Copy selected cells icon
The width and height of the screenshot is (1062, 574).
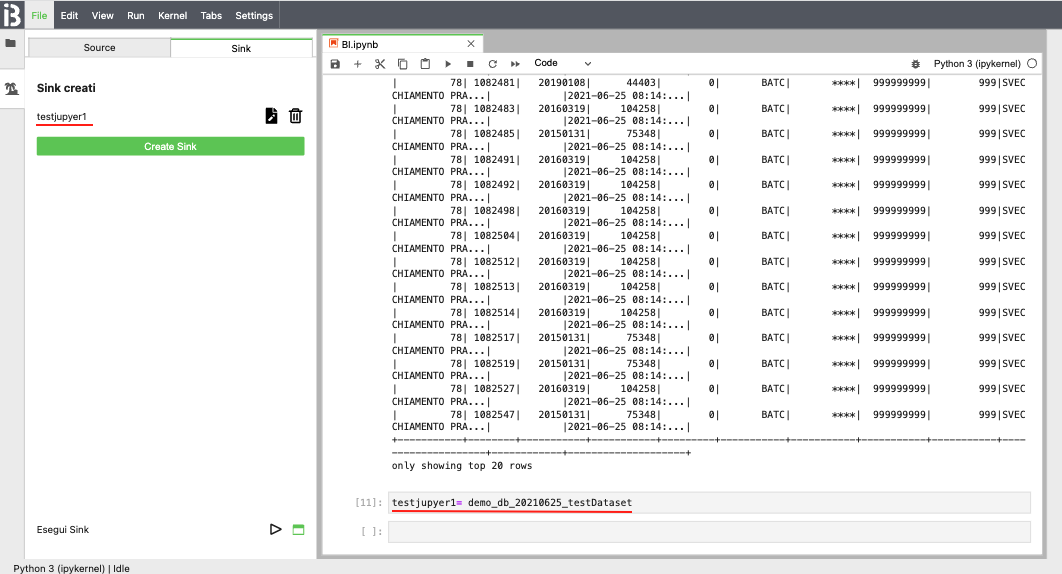[402, 64]
